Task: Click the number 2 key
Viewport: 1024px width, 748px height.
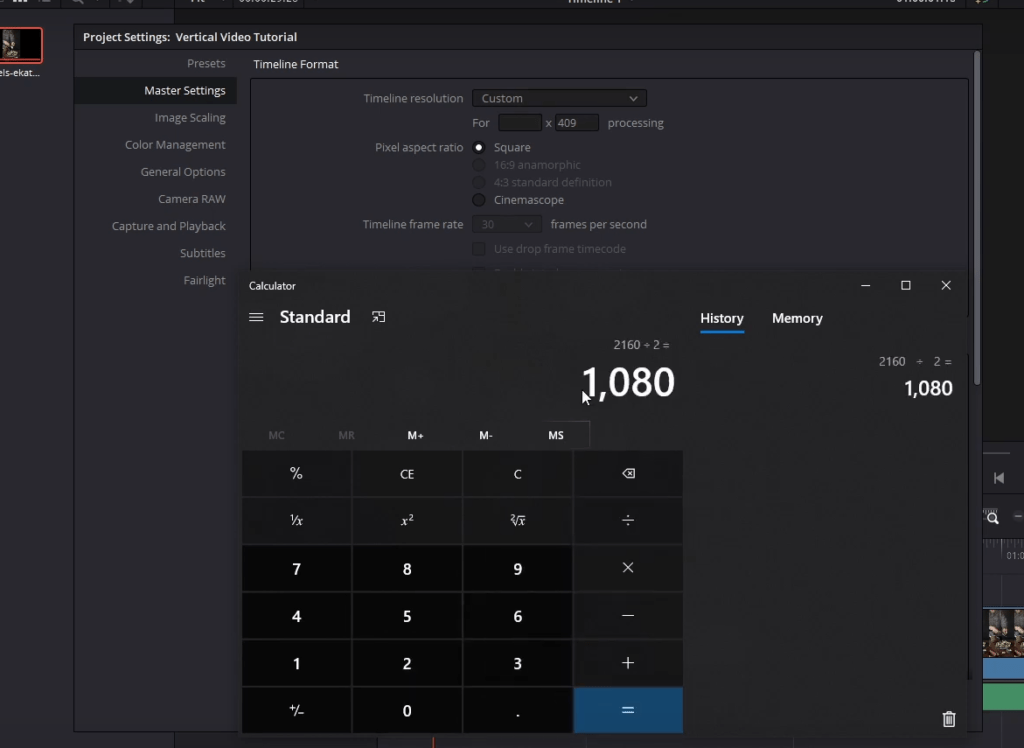Action: 407,663
